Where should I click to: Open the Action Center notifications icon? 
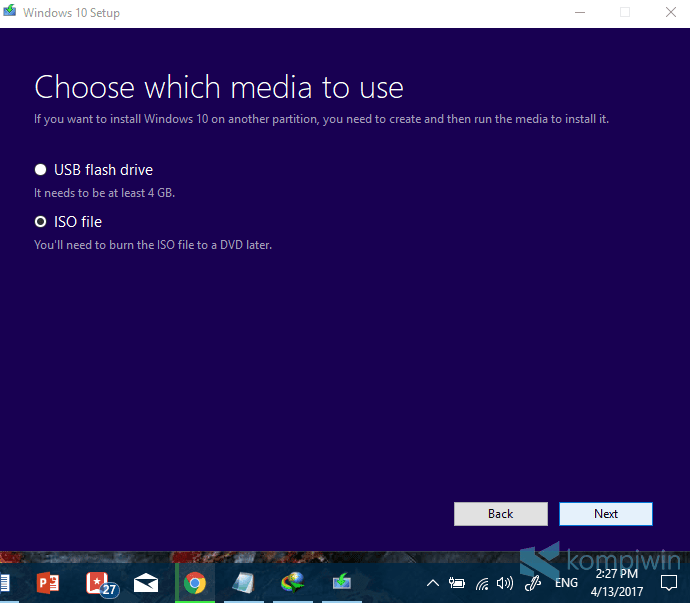(669, 583)
